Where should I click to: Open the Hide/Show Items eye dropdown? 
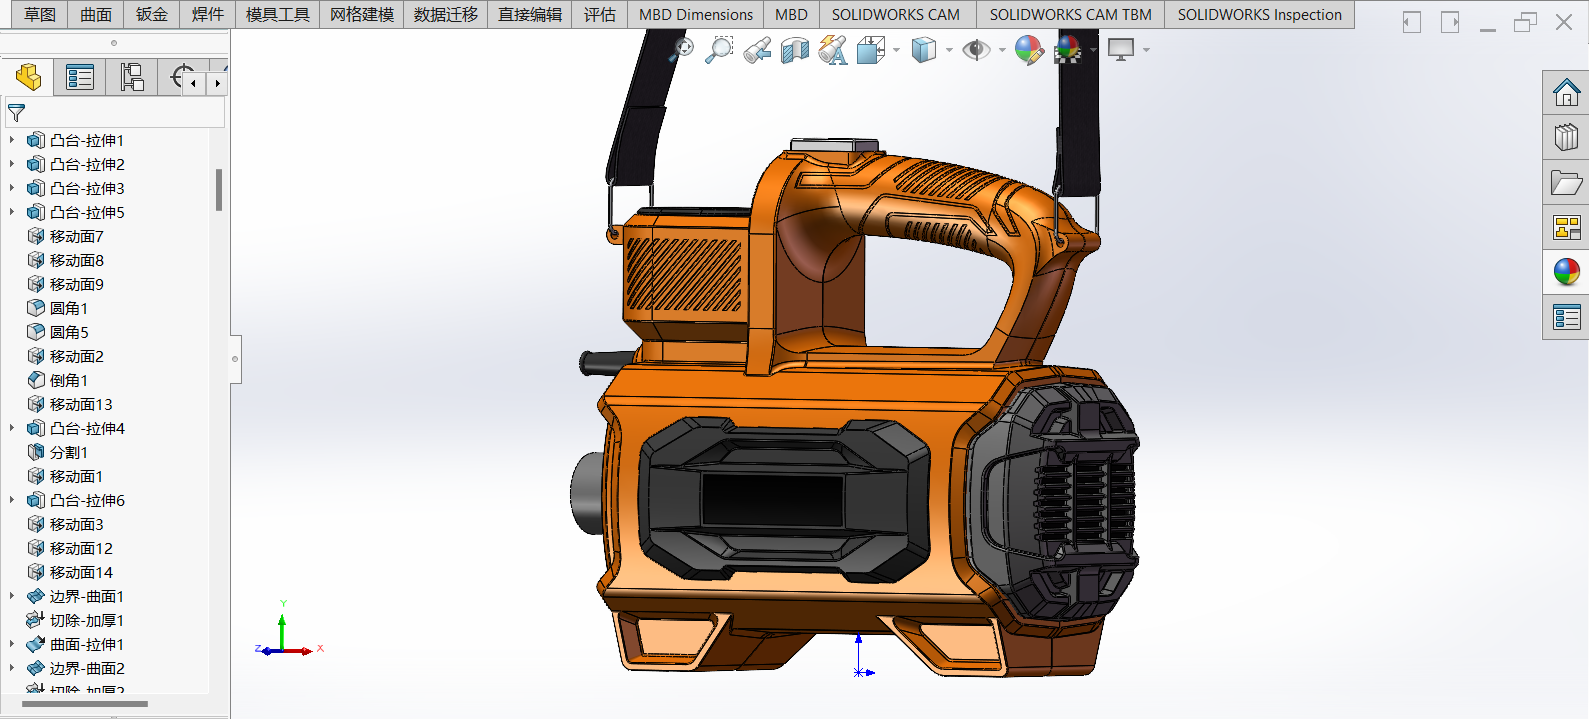[x=1002, y=50]
